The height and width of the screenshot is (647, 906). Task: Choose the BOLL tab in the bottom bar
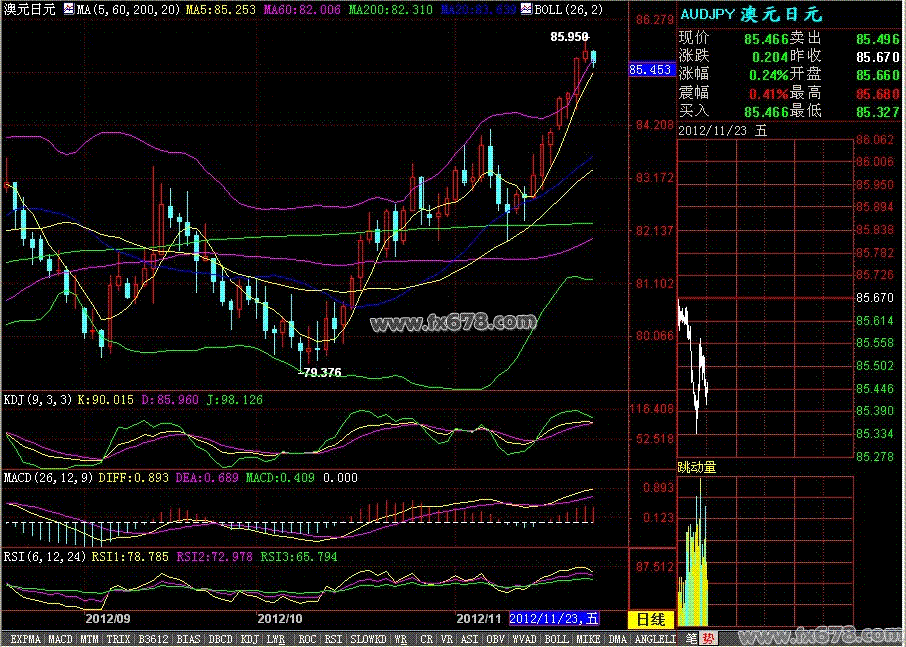(557, 638)
